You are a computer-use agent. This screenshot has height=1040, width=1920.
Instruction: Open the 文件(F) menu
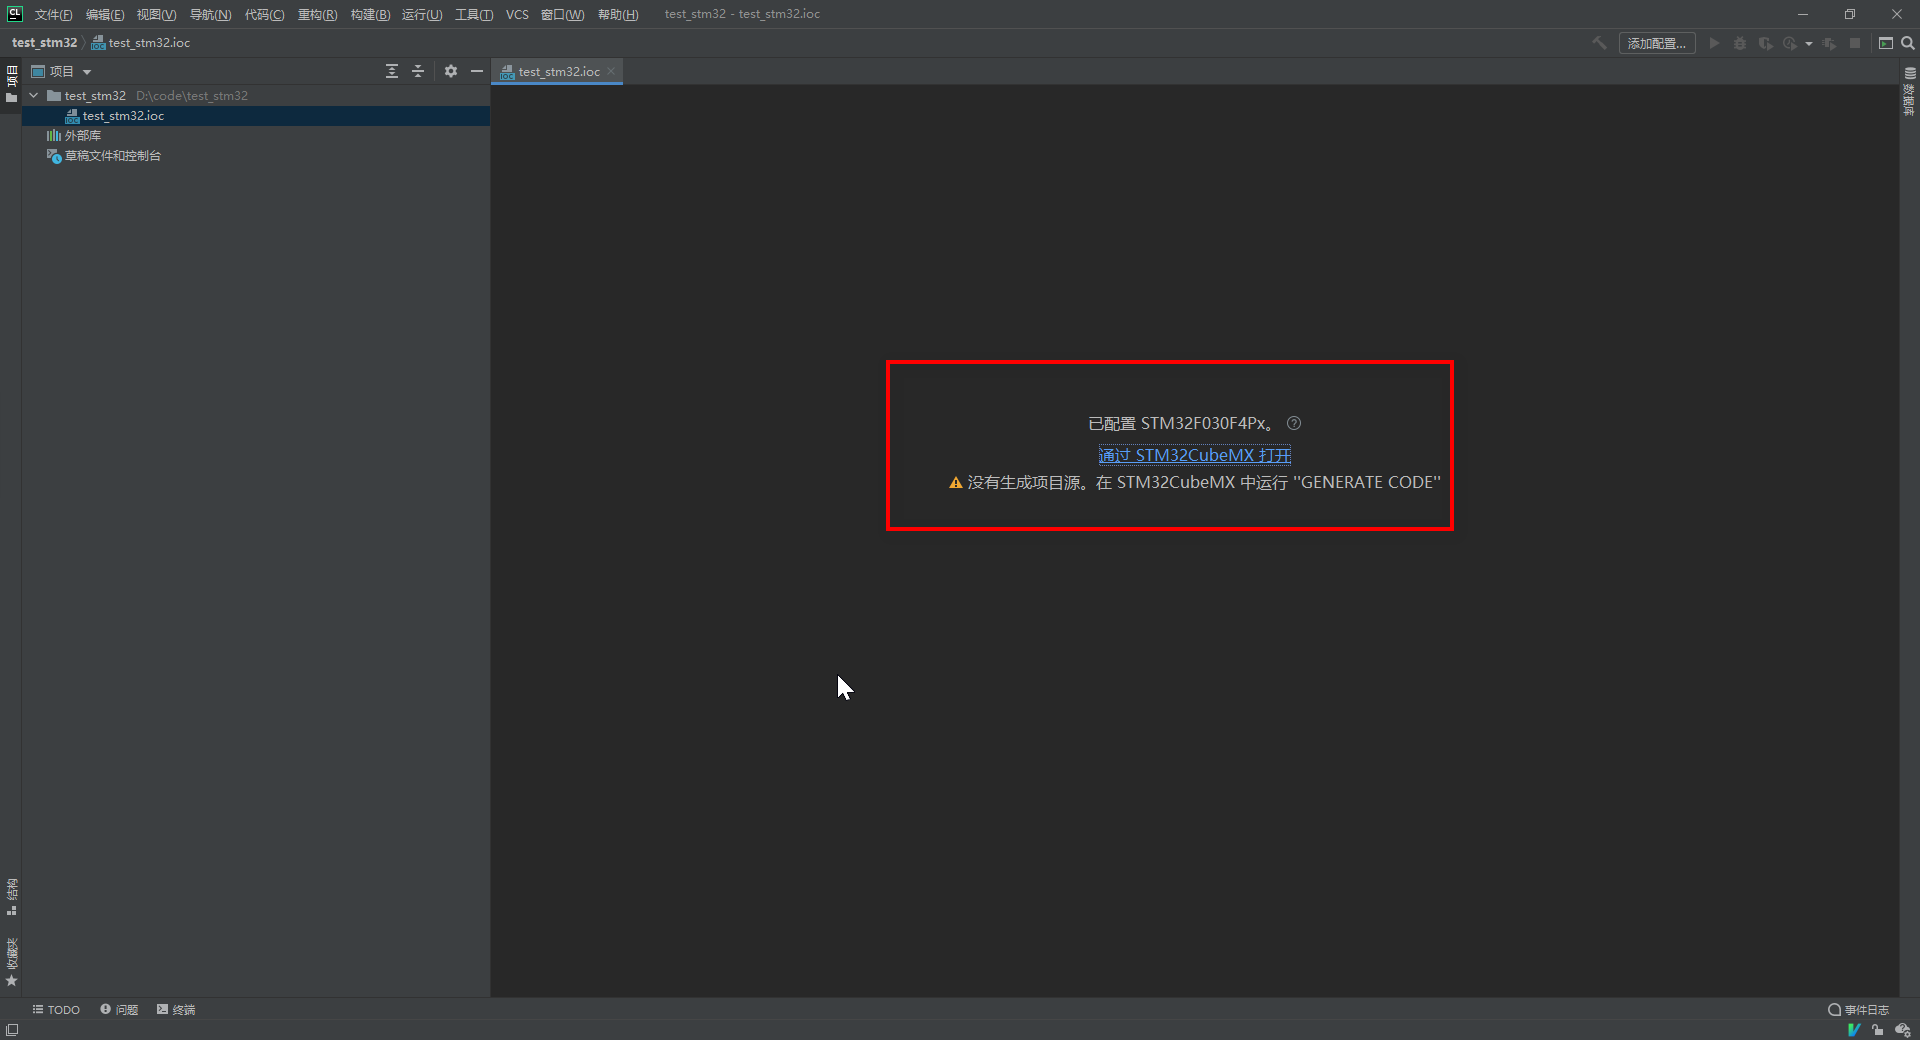pyautogui.click(x=53, y=14)
